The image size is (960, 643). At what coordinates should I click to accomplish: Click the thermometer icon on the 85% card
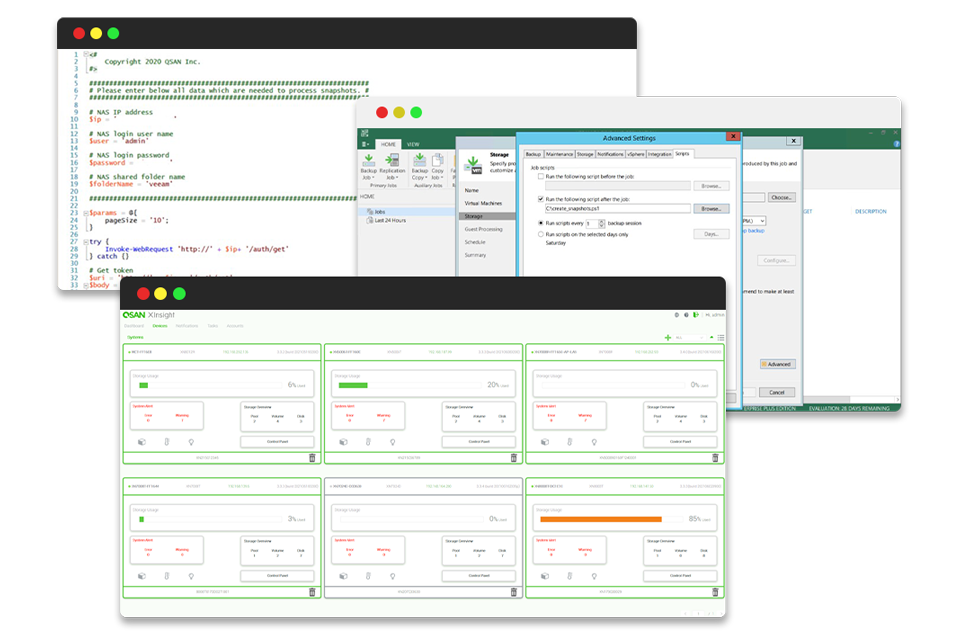(x=569, y=576)
